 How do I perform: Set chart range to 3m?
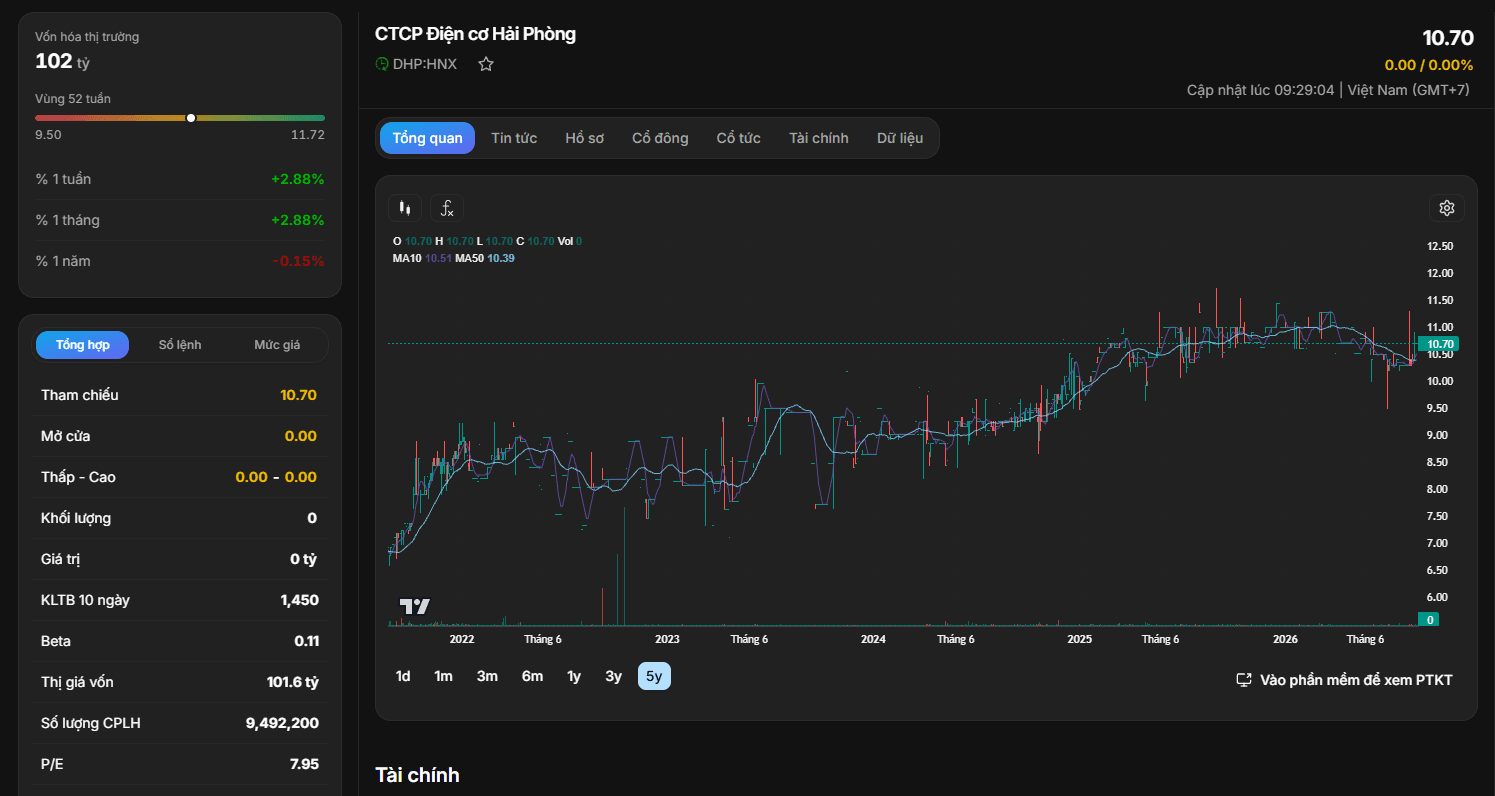coord(487,677)
